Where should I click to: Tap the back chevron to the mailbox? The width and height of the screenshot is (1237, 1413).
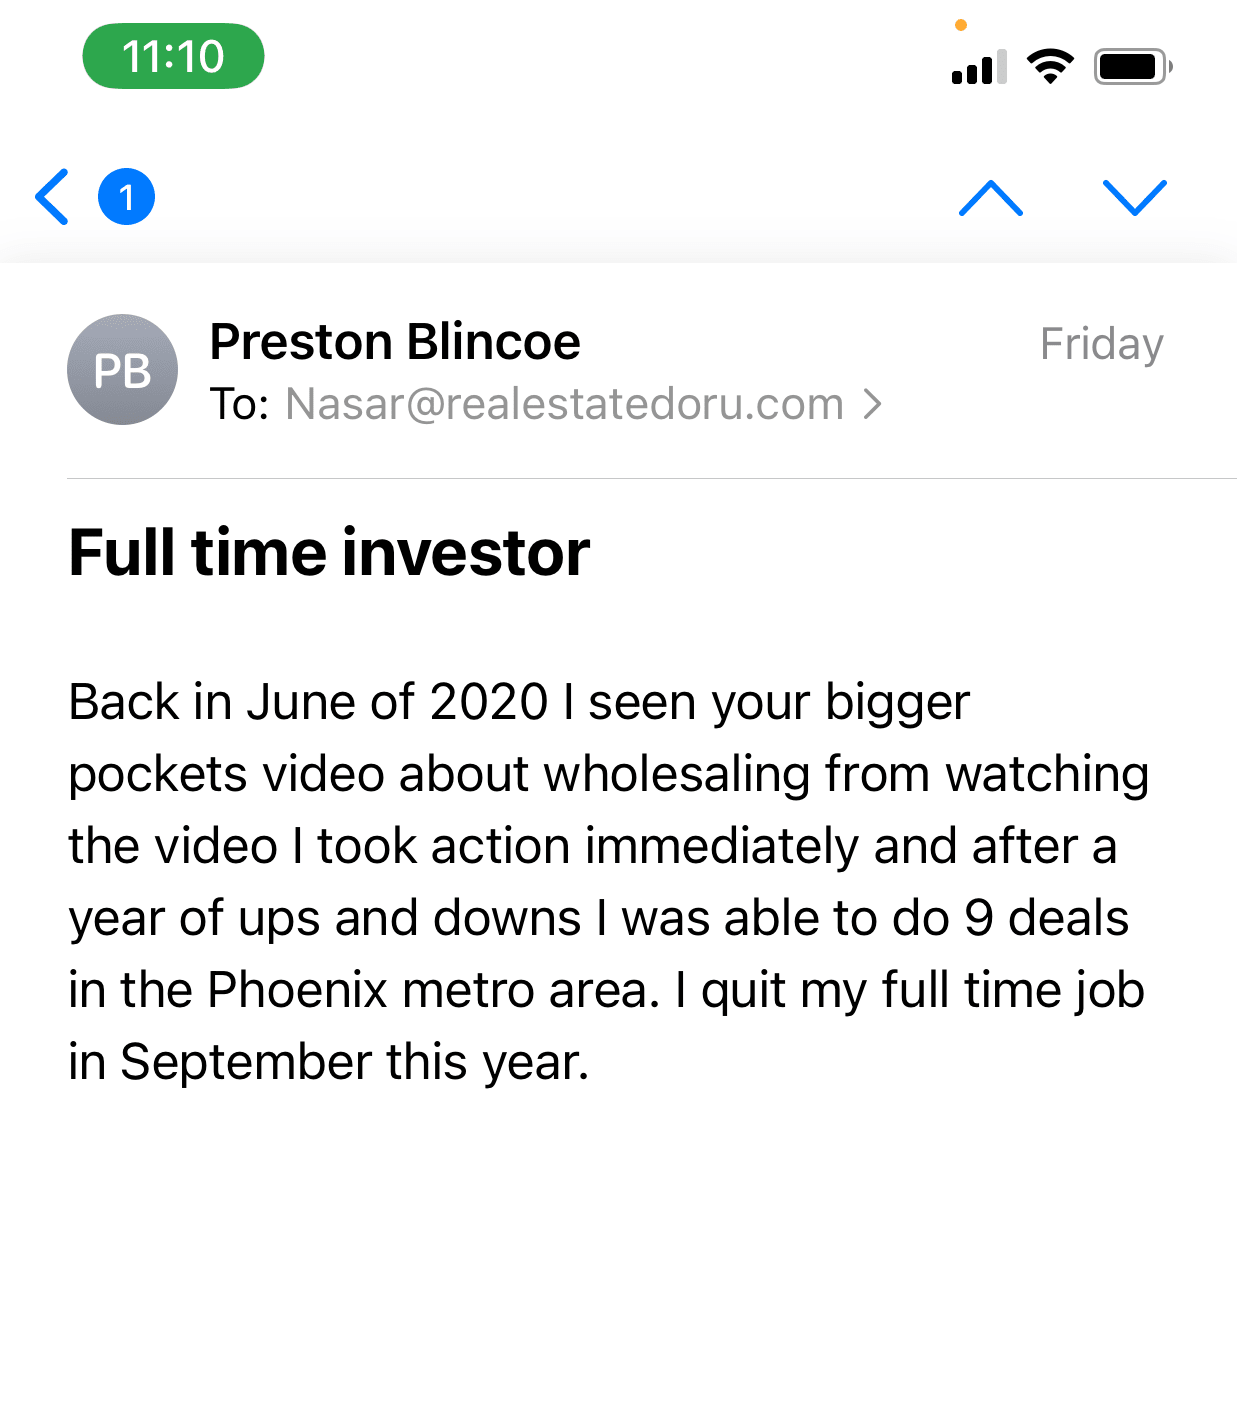pyautogui.click(x=52, y=197)
